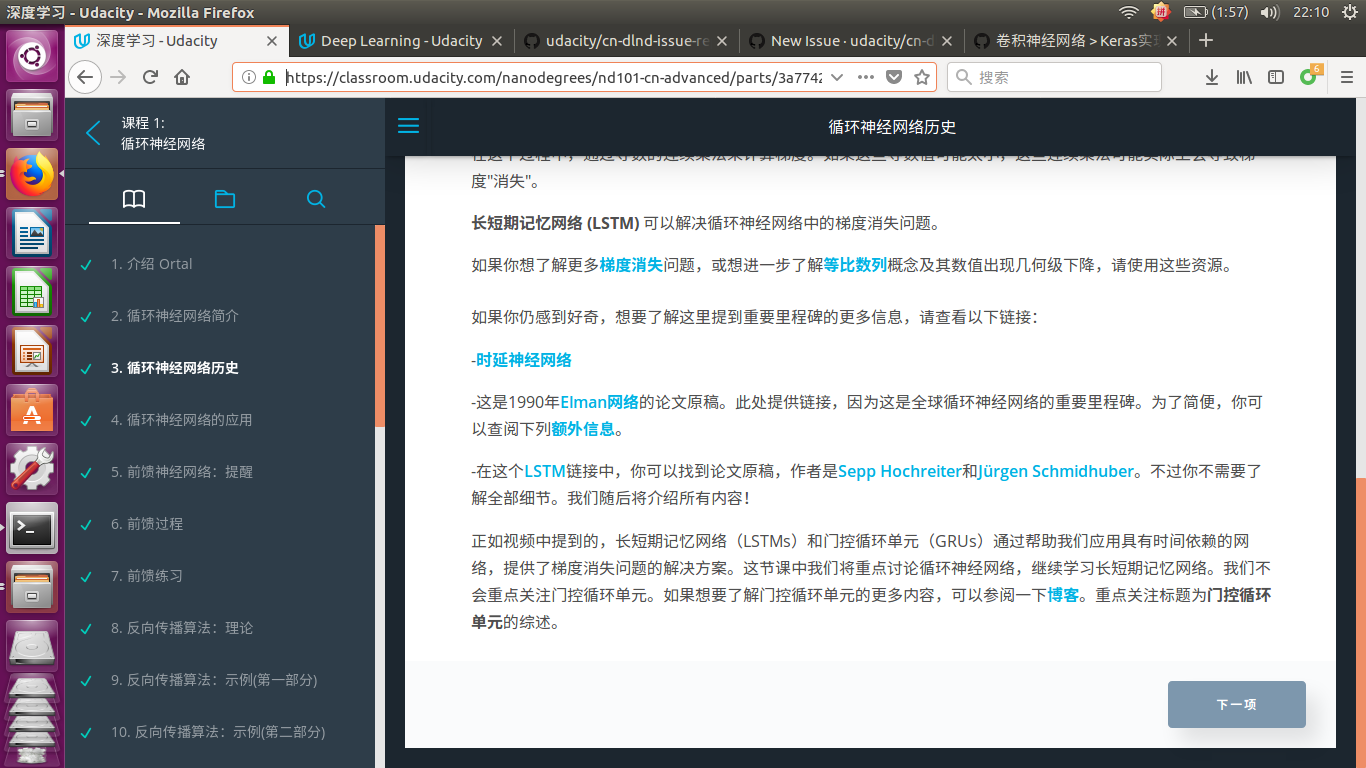This screenshot has height=768, width=1366.
Task: Collapse course navigation with the back chevron
Action: [91, 131]
